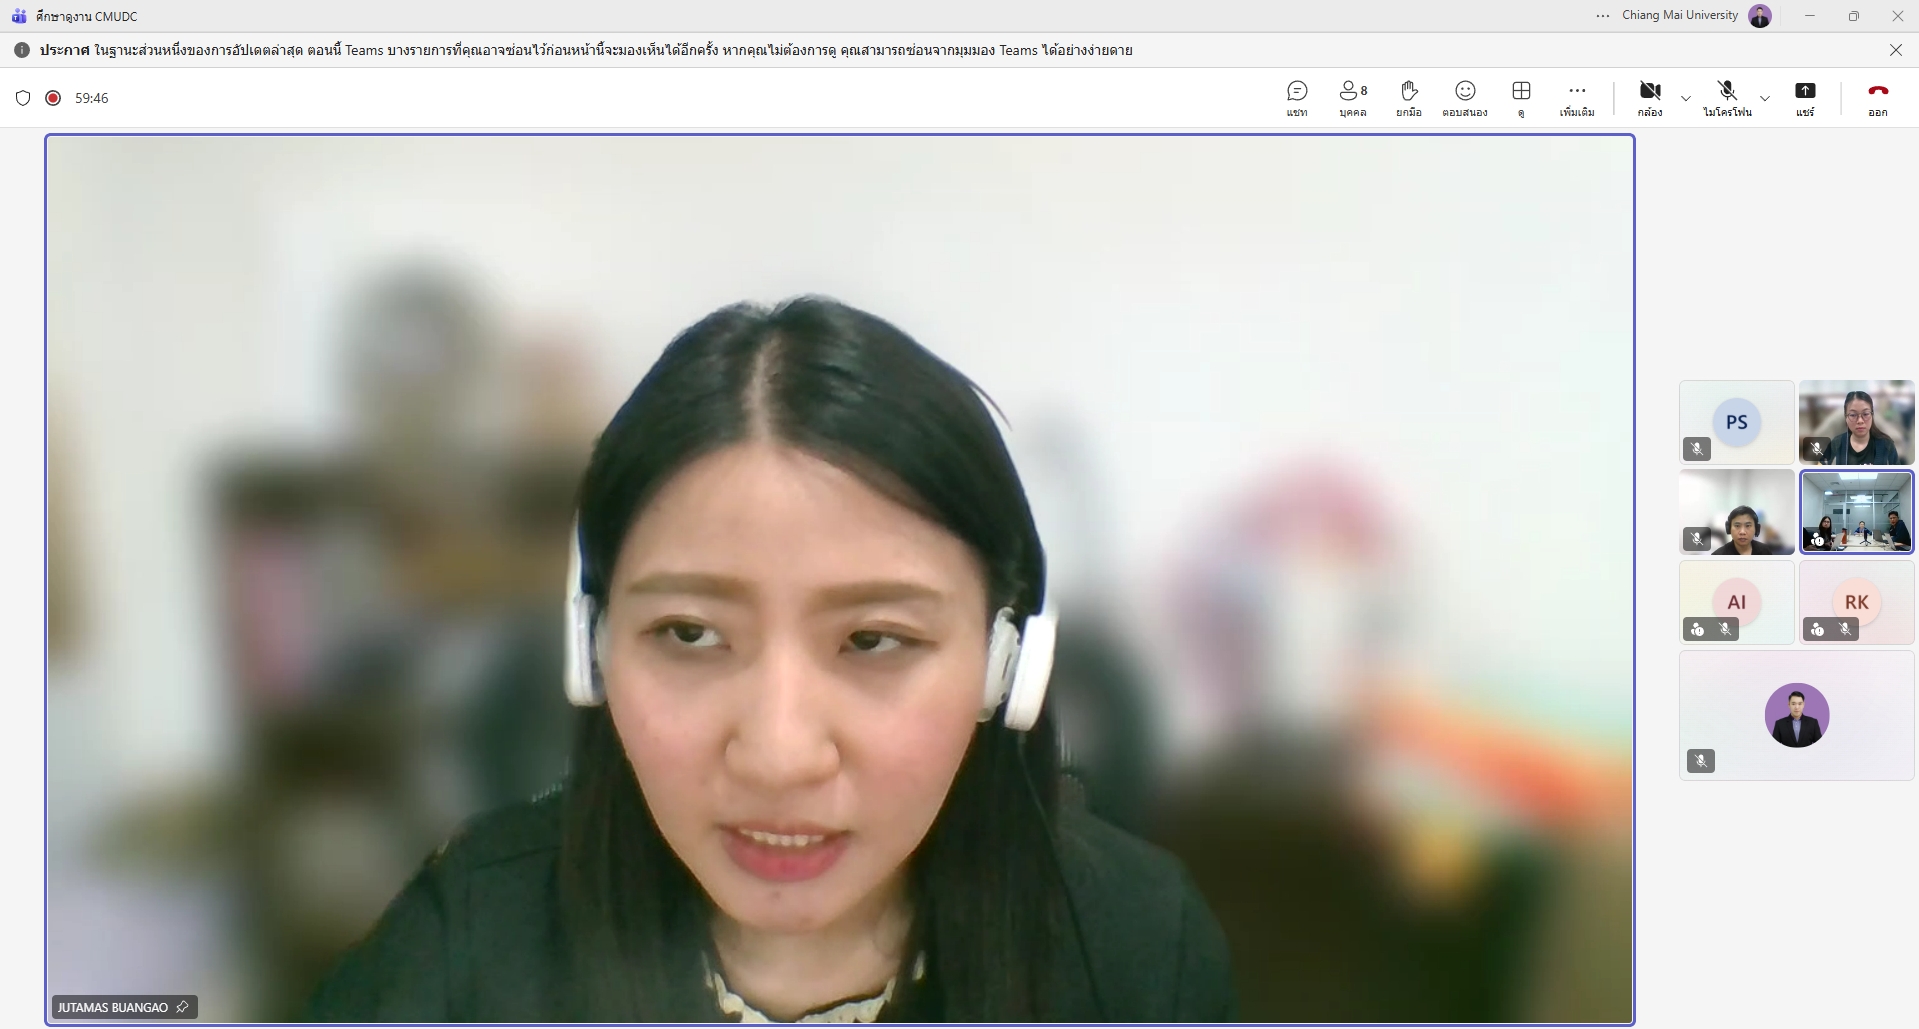The width and height of the screenshot is (1919, 1029).
Task: Expand the camera options dropdown arrow
Action: coord(1686,98)
